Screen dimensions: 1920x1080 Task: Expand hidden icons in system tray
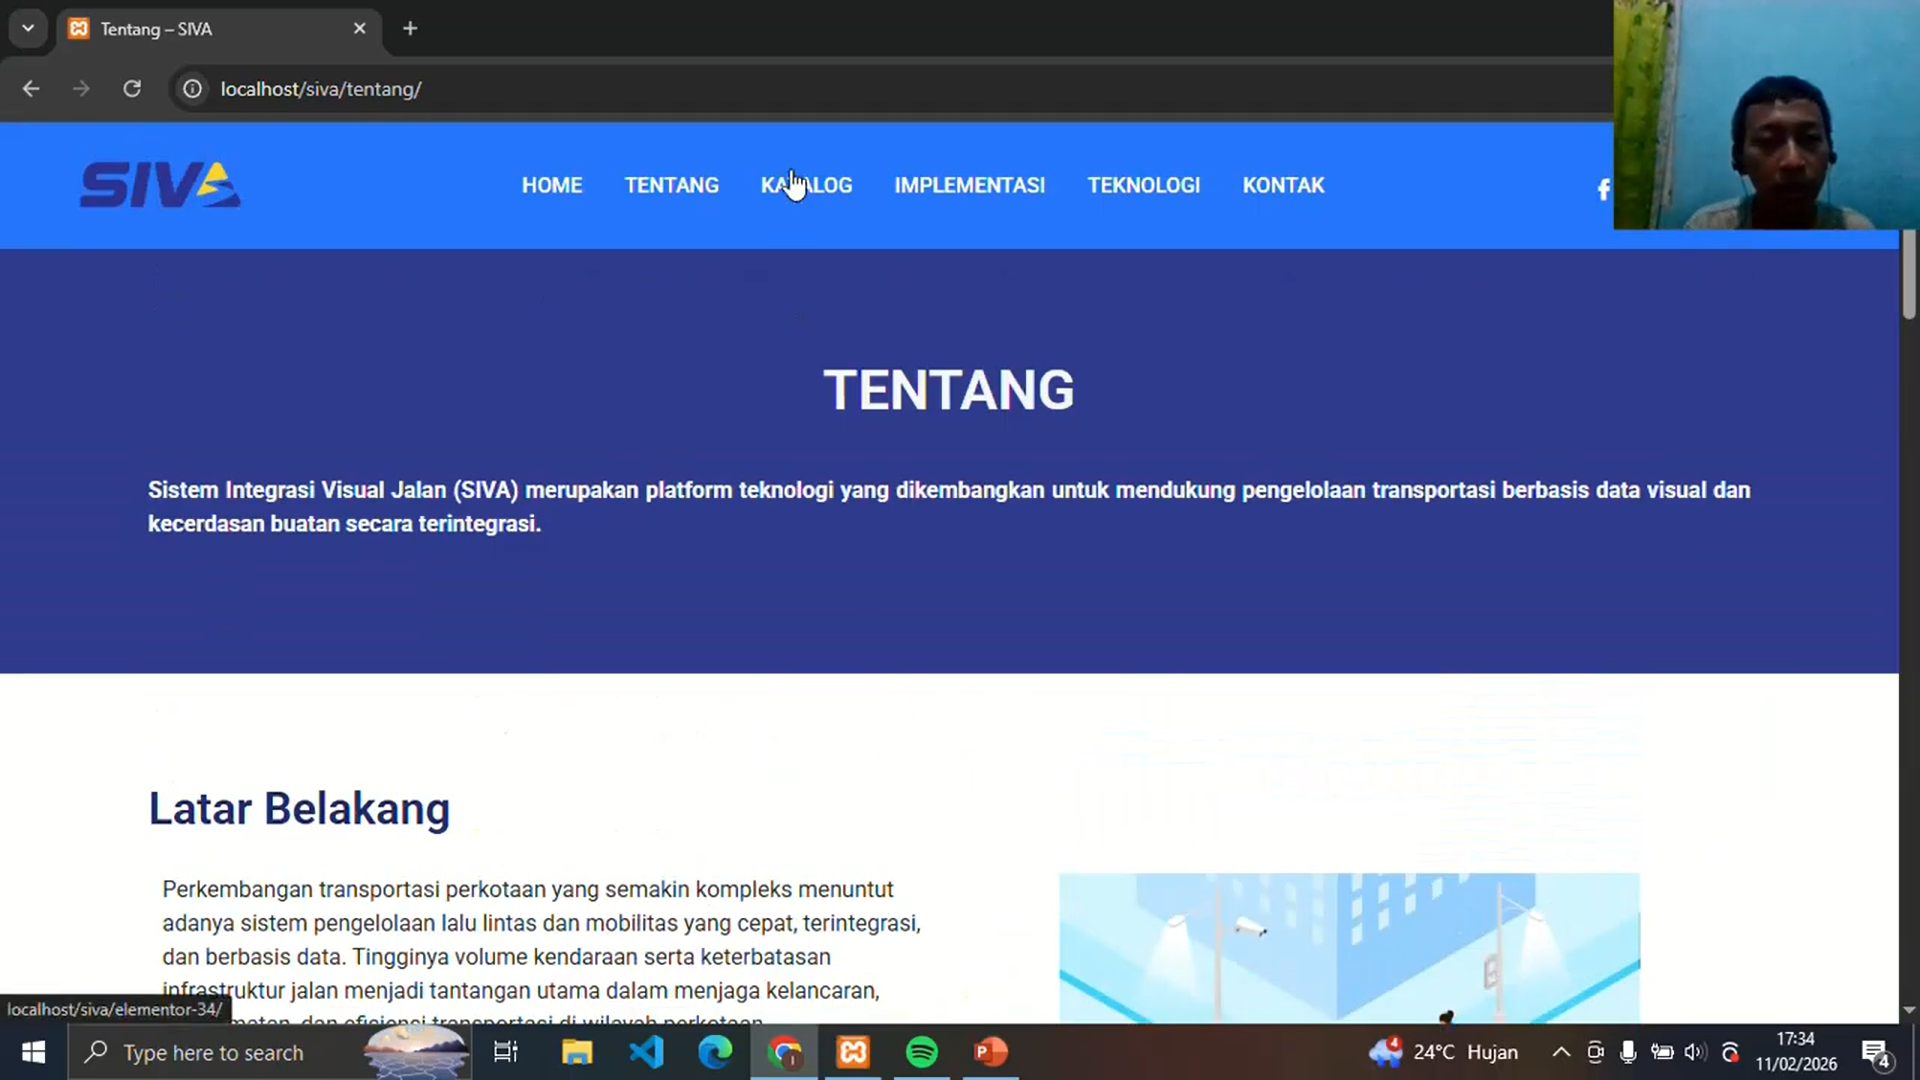tap(1561, 1052)
